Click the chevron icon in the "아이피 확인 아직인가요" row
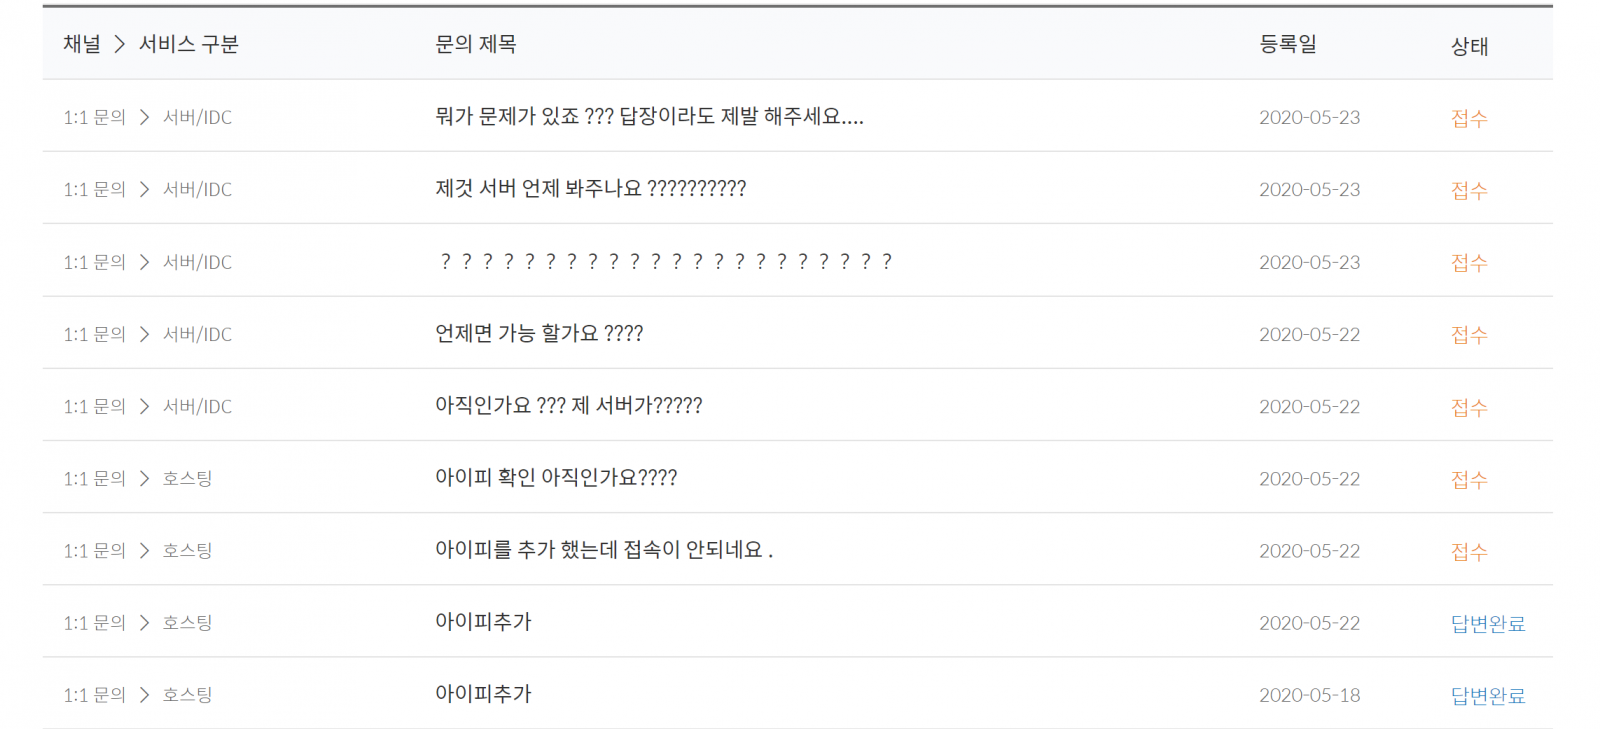This screenshot has width=1600, height=729. click(144, 478)
